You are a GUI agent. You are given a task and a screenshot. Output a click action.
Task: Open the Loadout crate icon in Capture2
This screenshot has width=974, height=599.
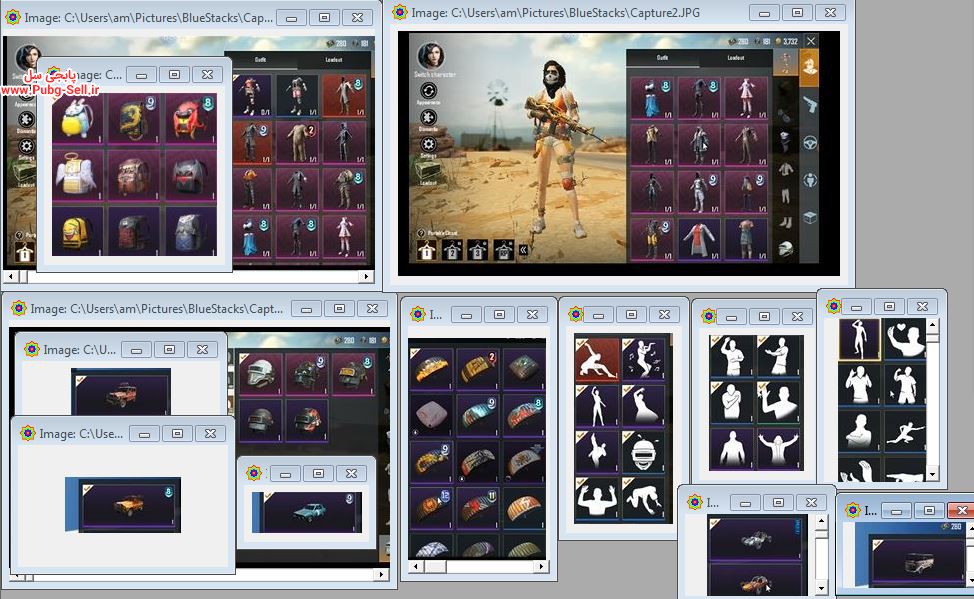click(429, 170)
